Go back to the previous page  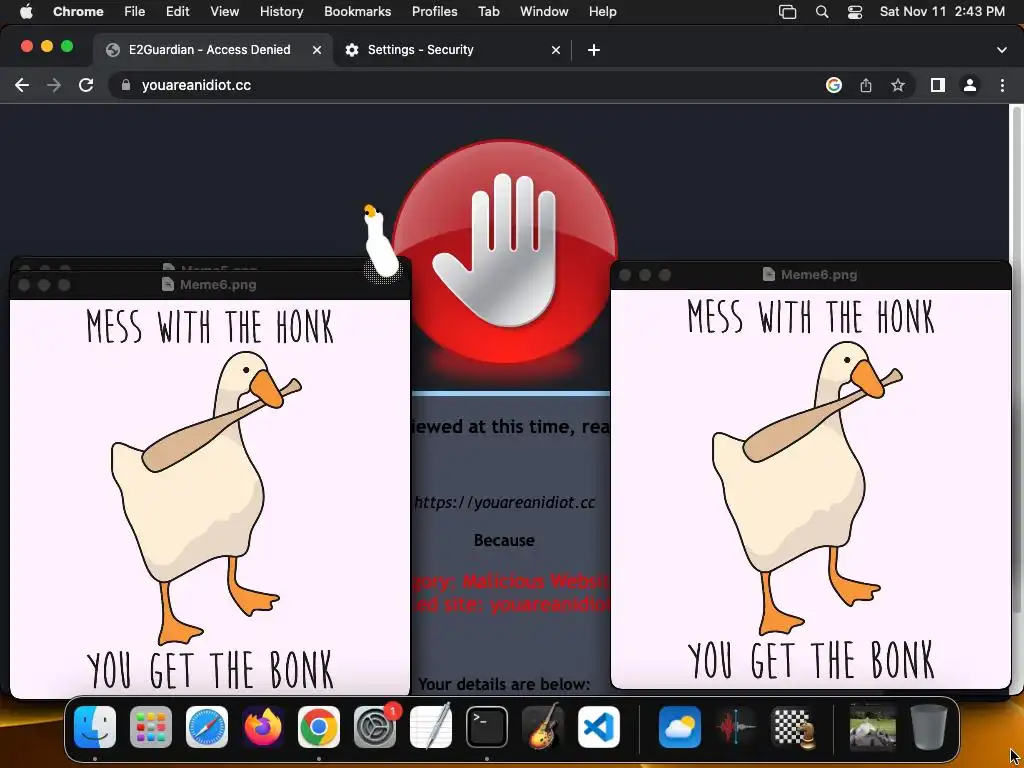point(22,86)
